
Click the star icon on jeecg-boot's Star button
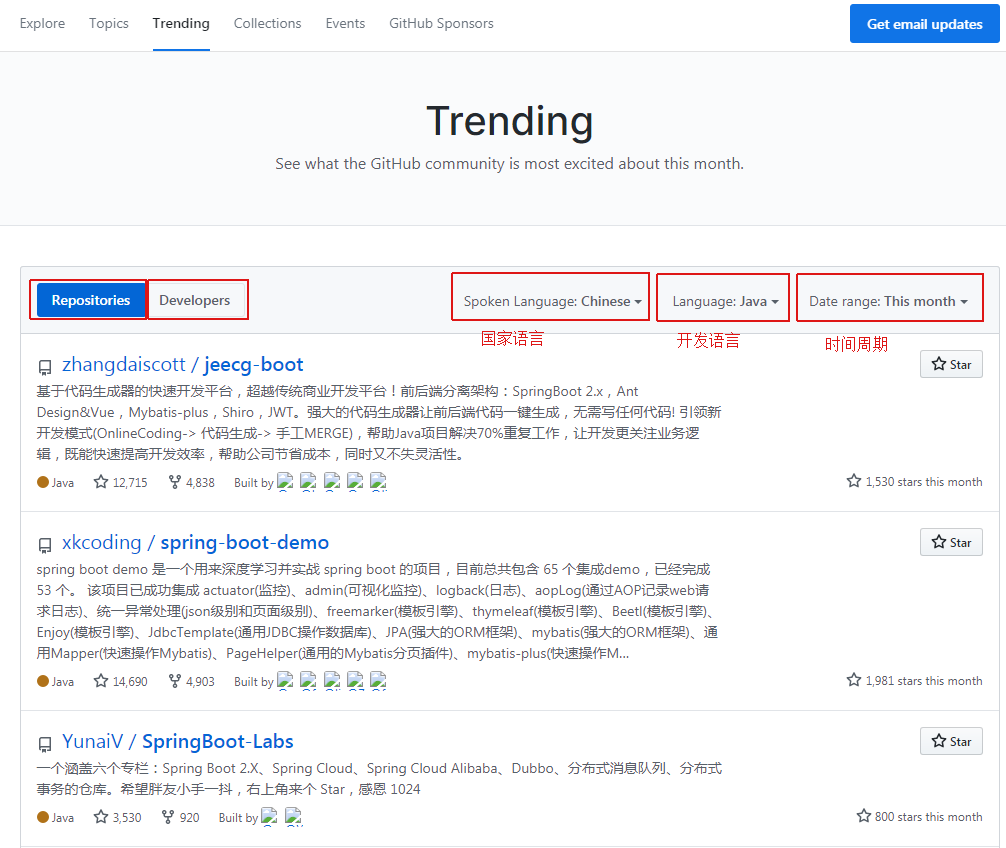tap(939, 364)
